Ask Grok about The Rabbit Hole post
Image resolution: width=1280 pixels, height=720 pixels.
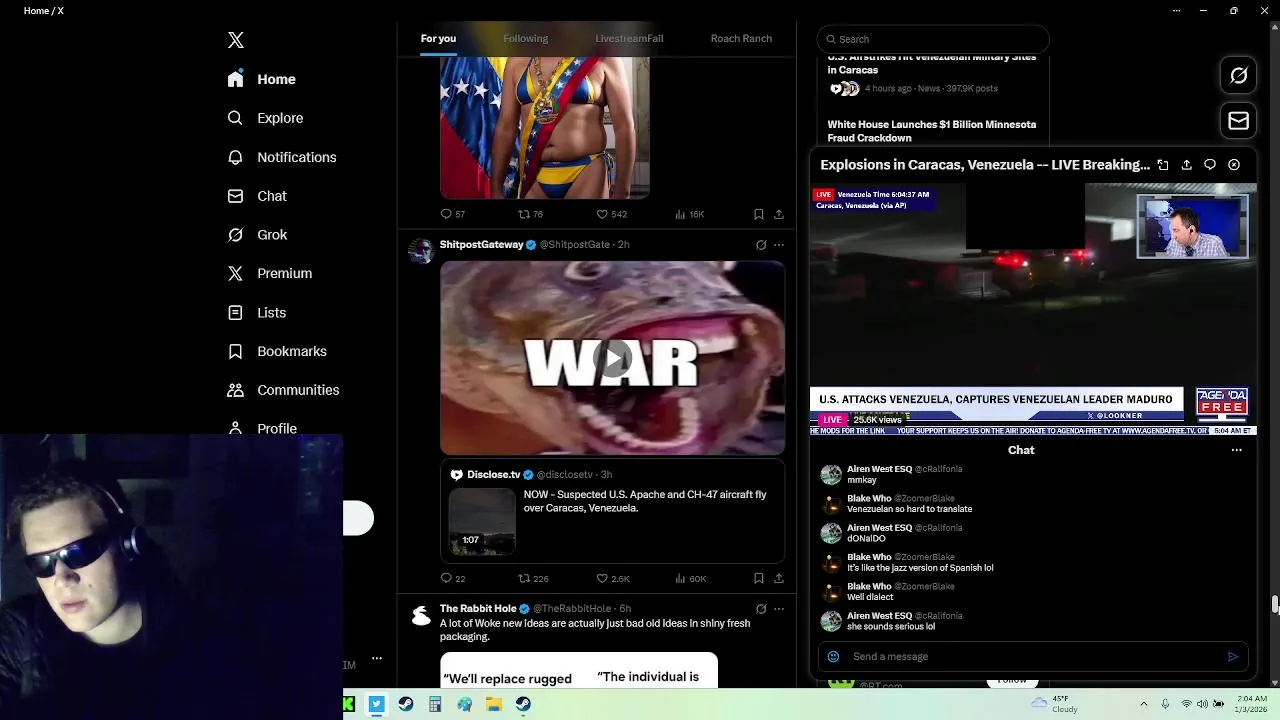coord(761,609)
